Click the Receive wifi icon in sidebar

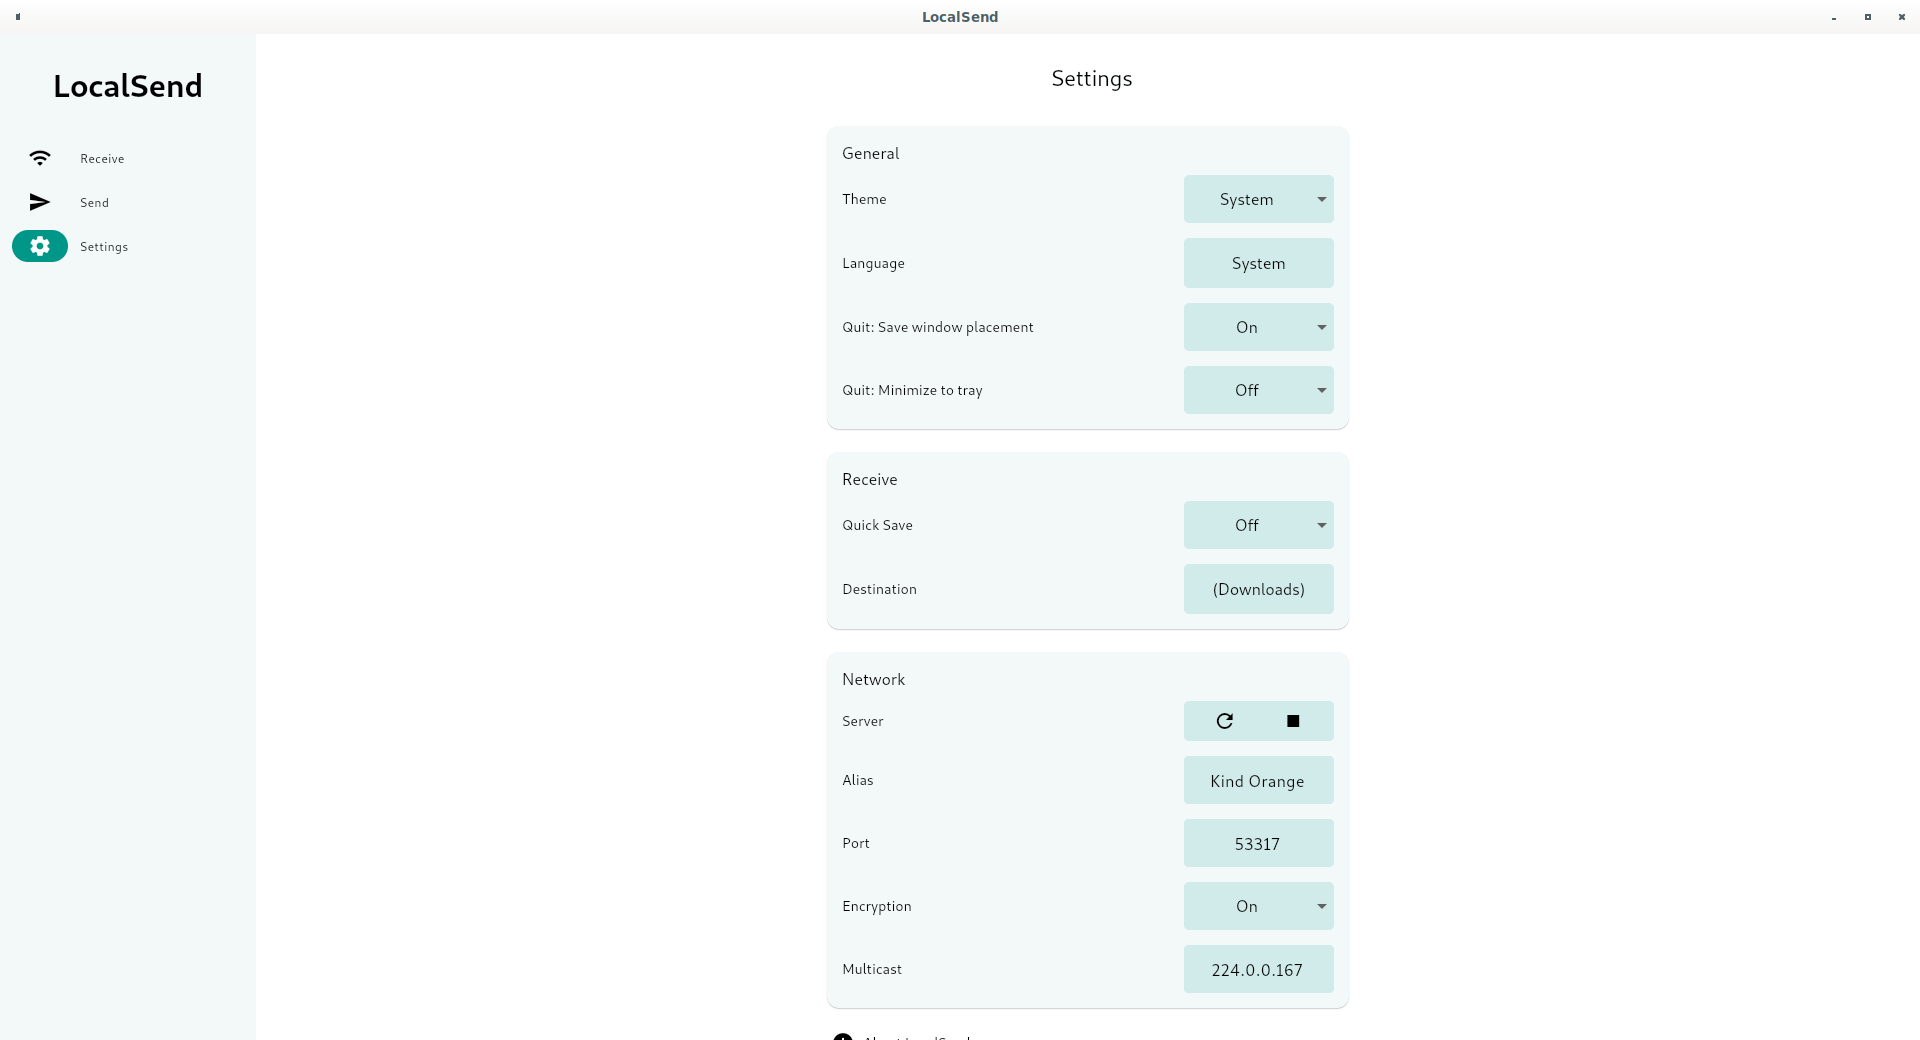coord(40,158)
